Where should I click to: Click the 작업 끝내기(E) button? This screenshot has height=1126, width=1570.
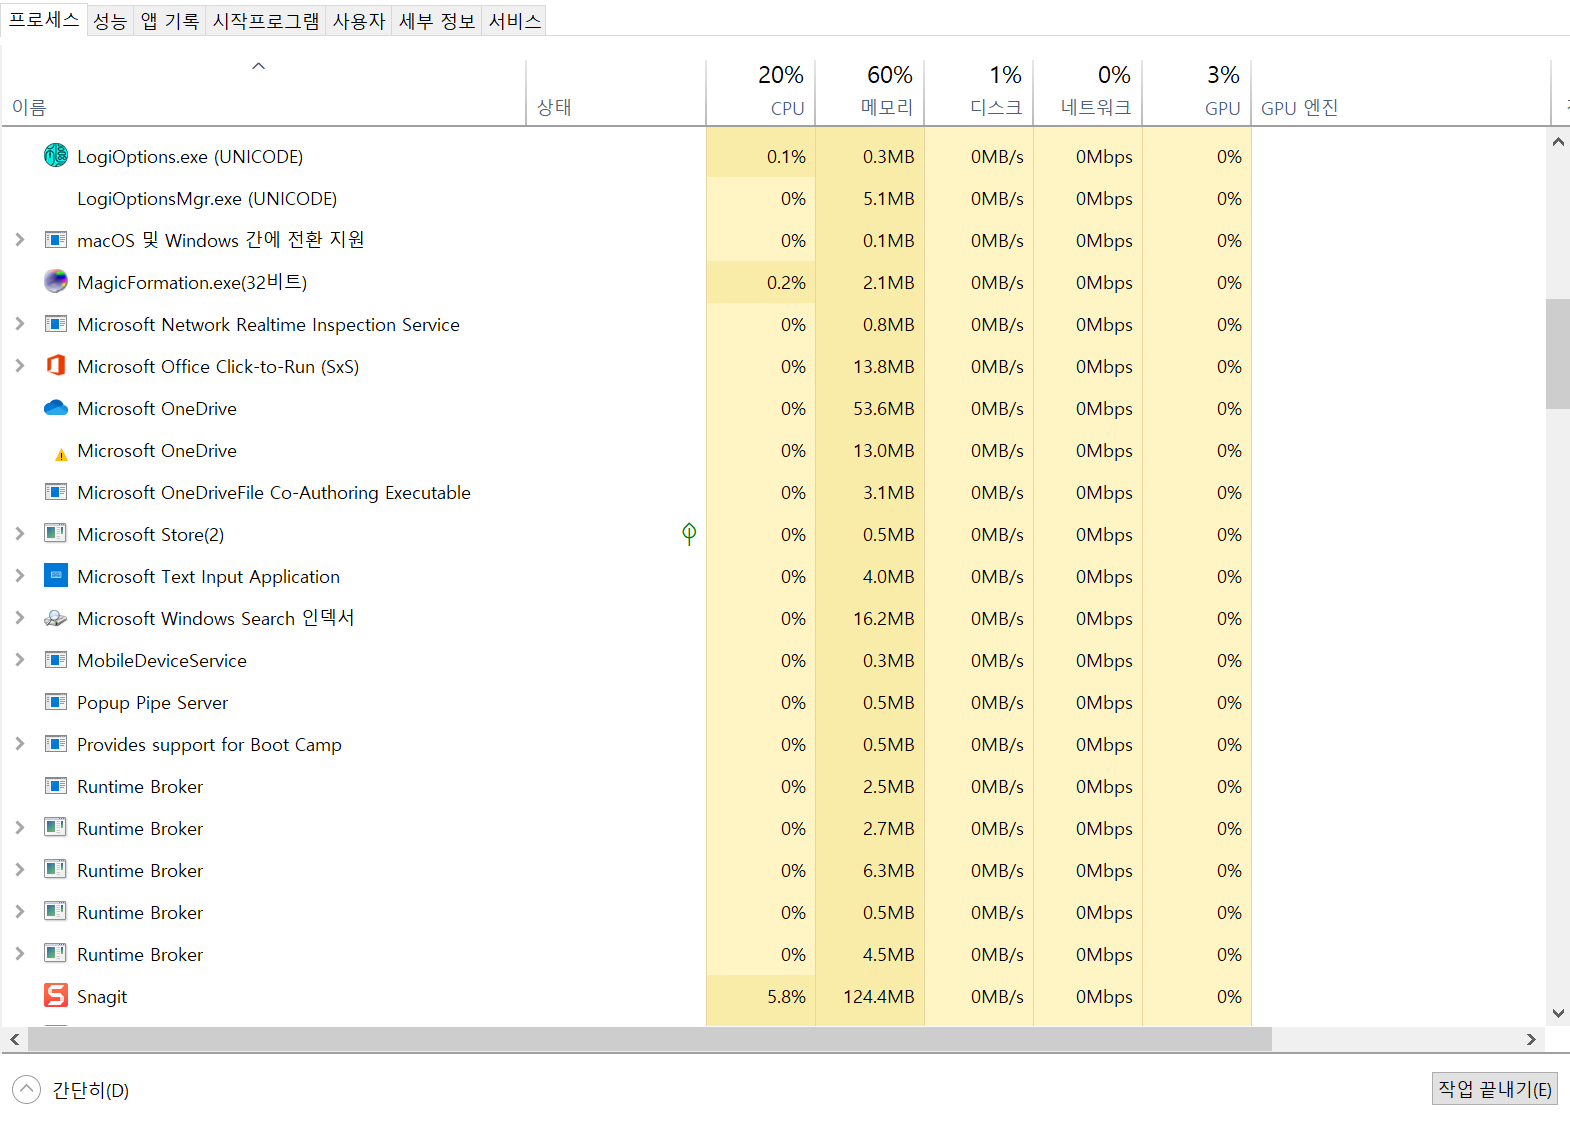tap(1494, 1089)
